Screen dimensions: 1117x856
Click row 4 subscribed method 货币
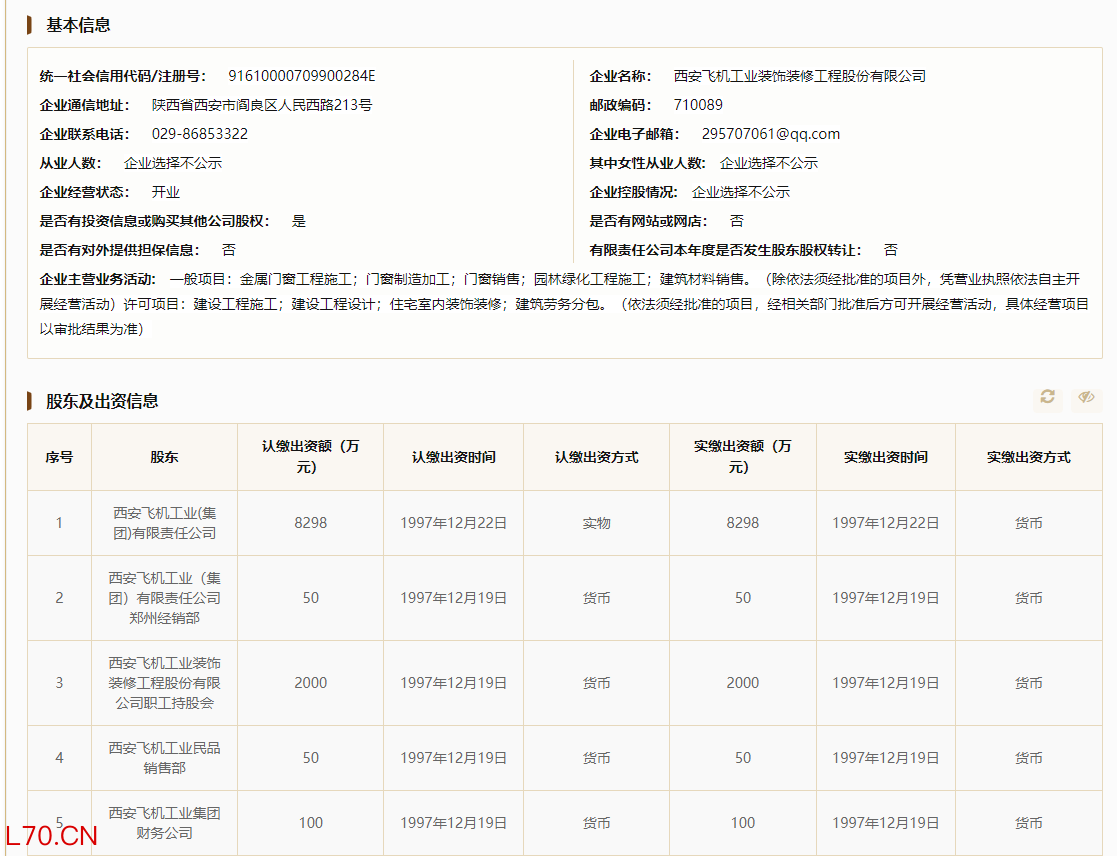[596, 758]
